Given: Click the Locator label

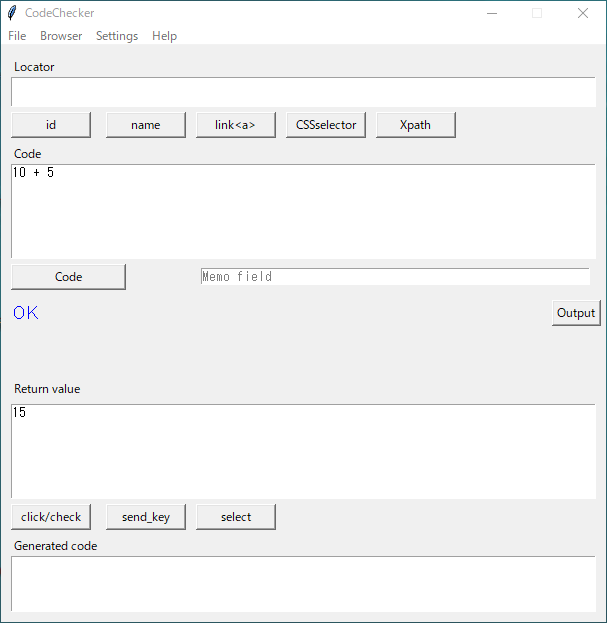Looking at the screenshot, I should 34,67.
